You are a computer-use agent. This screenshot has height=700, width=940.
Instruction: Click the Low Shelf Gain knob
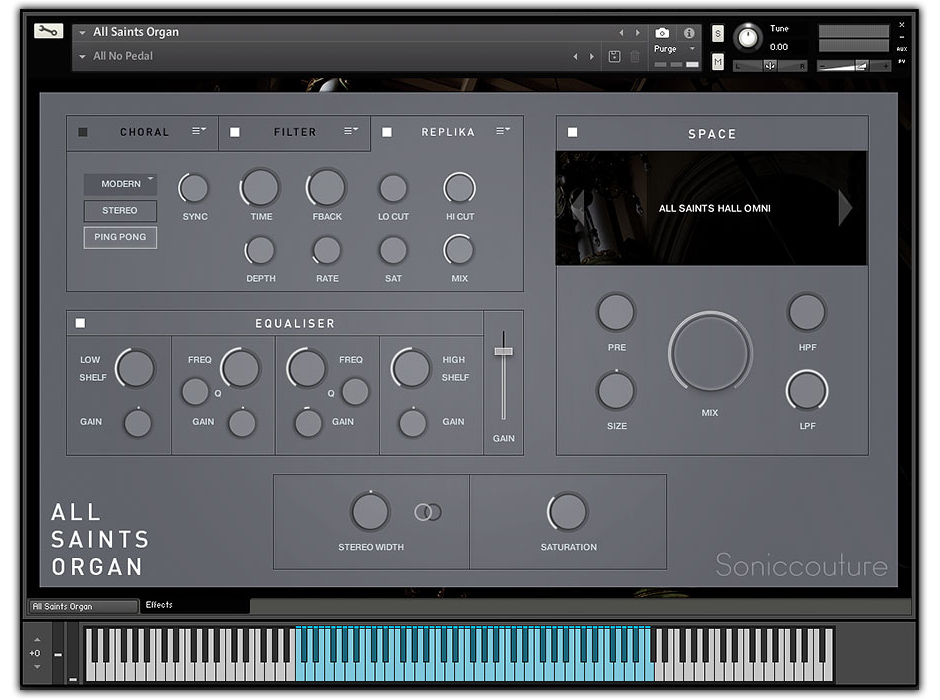[x=138, y=423]
